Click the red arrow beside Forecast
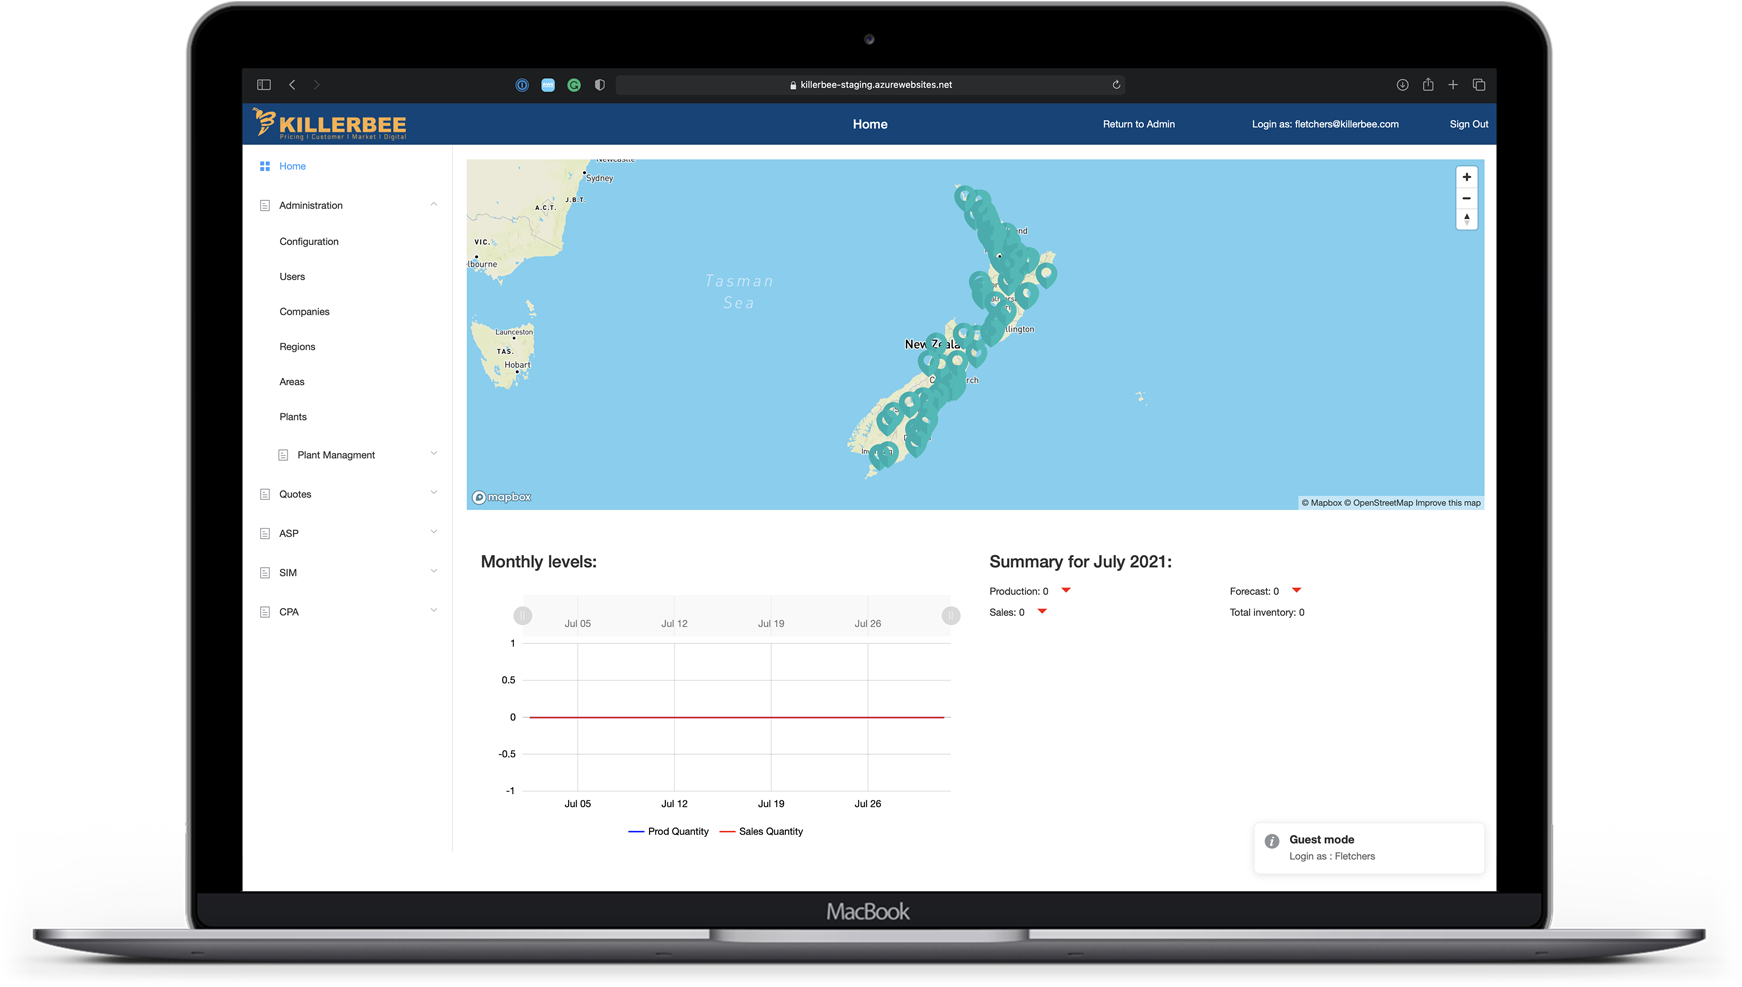This screenshot has width=1742, height=987. (1296, 590)
